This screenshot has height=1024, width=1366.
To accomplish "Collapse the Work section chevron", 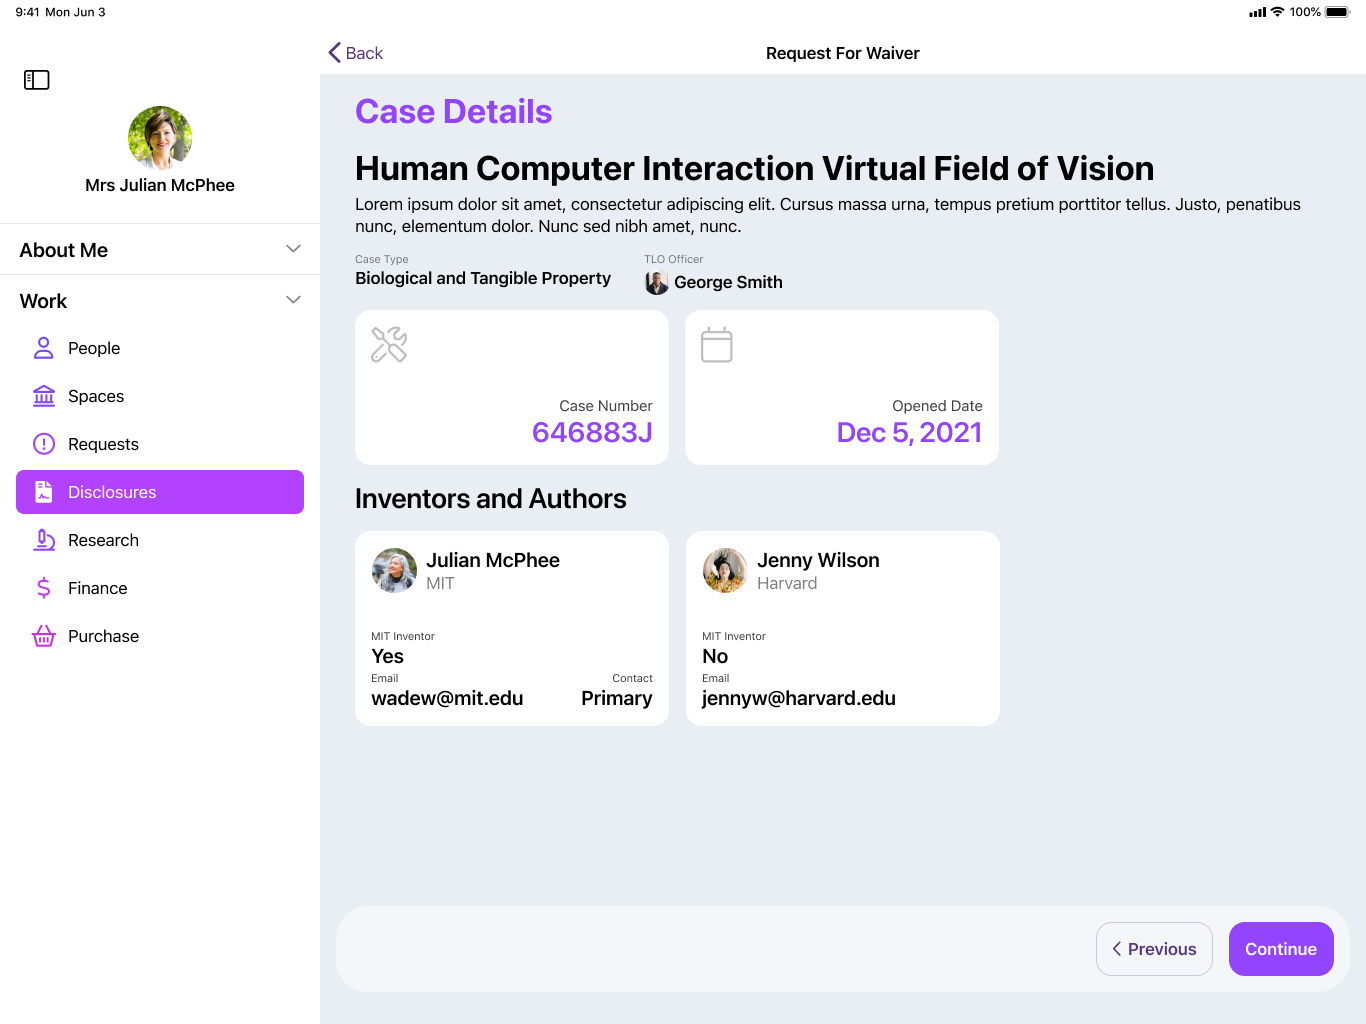I will click(293, 300).
